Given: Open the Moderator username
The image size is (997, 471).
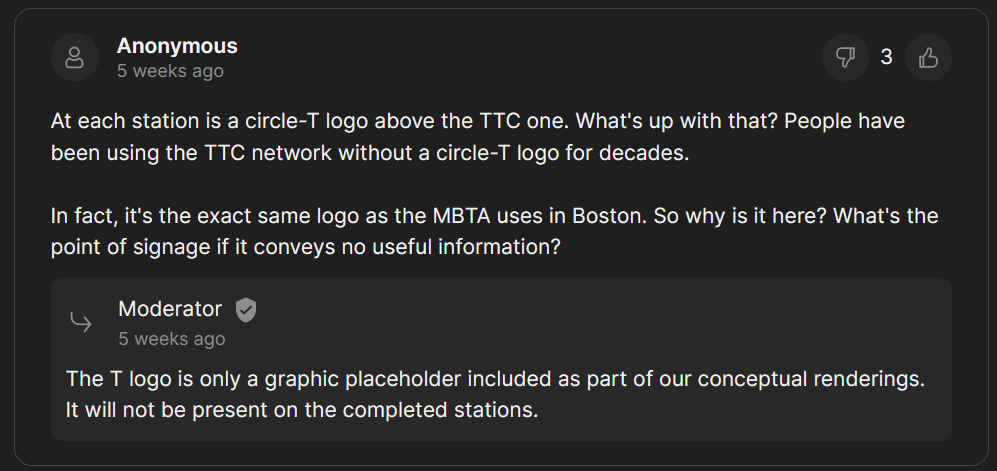Looking at the screenshot, I should pos(170,309).
